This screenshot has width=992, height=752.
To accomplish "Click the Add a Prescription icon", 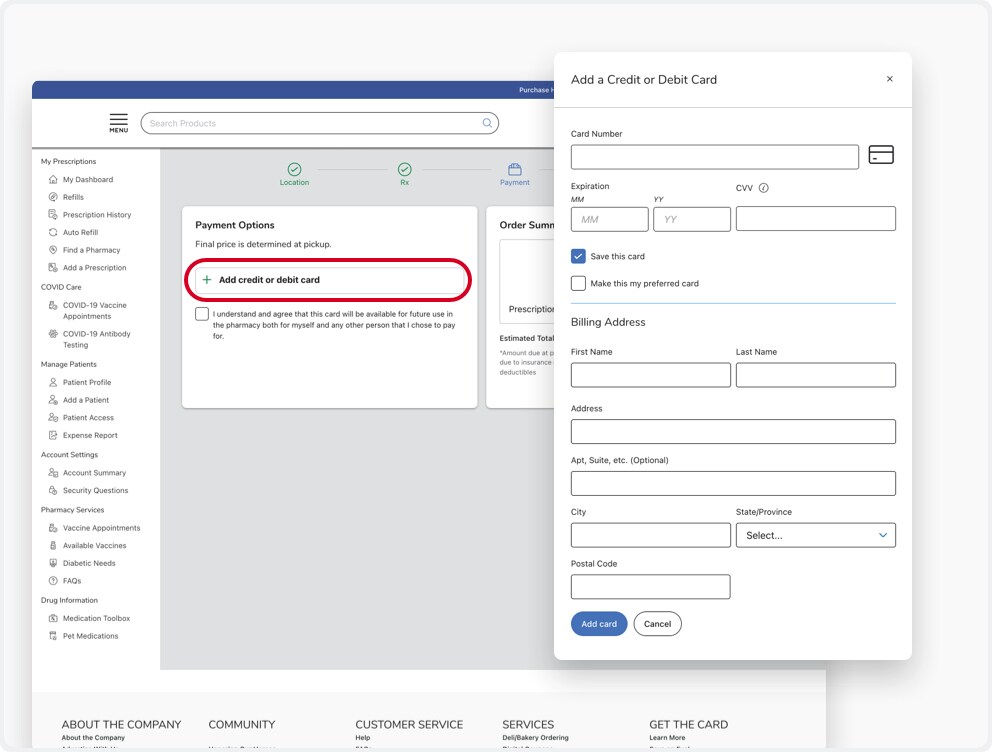I will (53, 268).
